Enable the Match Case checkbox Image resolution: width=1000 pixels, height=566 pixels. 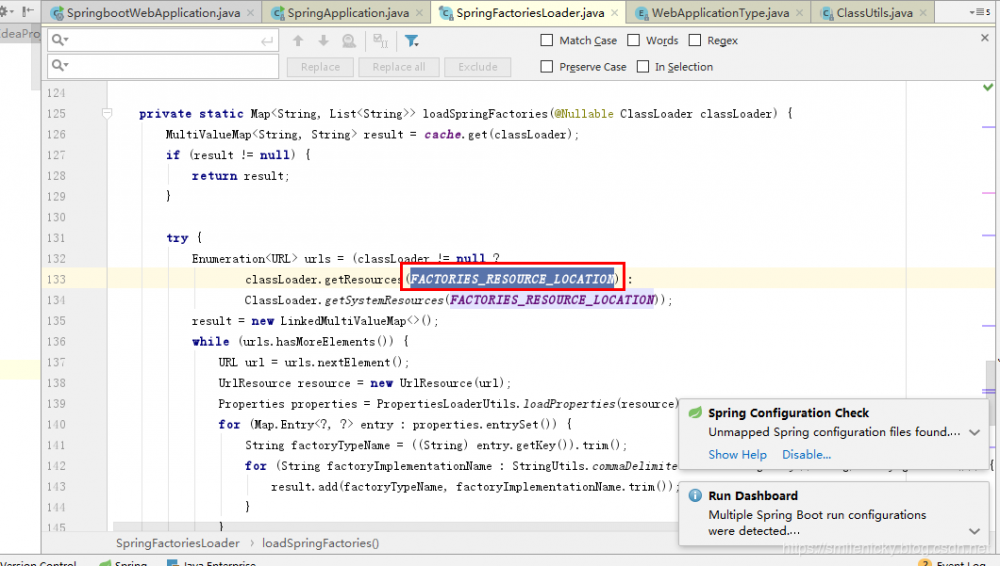point(547,41)
